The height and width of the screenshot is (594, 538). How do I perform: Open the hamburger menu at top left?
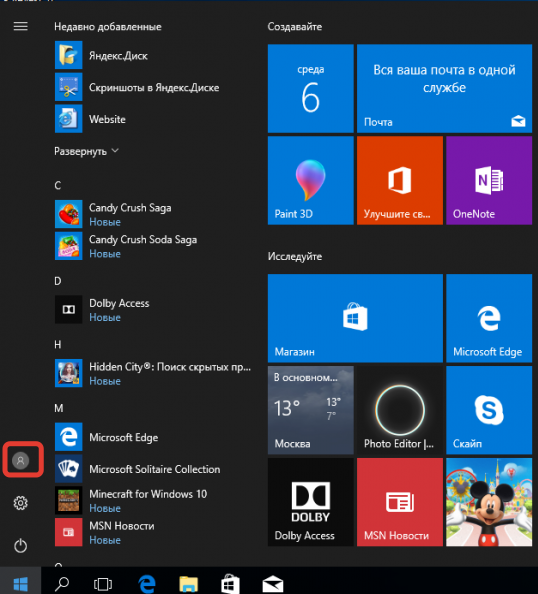(20, 26)
